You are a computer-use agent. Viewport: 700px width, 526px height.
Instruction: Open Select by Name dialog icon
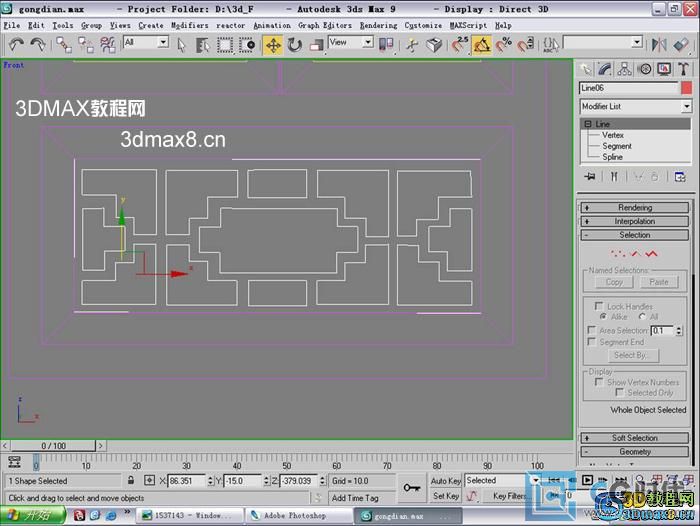[x=203, y=45]
